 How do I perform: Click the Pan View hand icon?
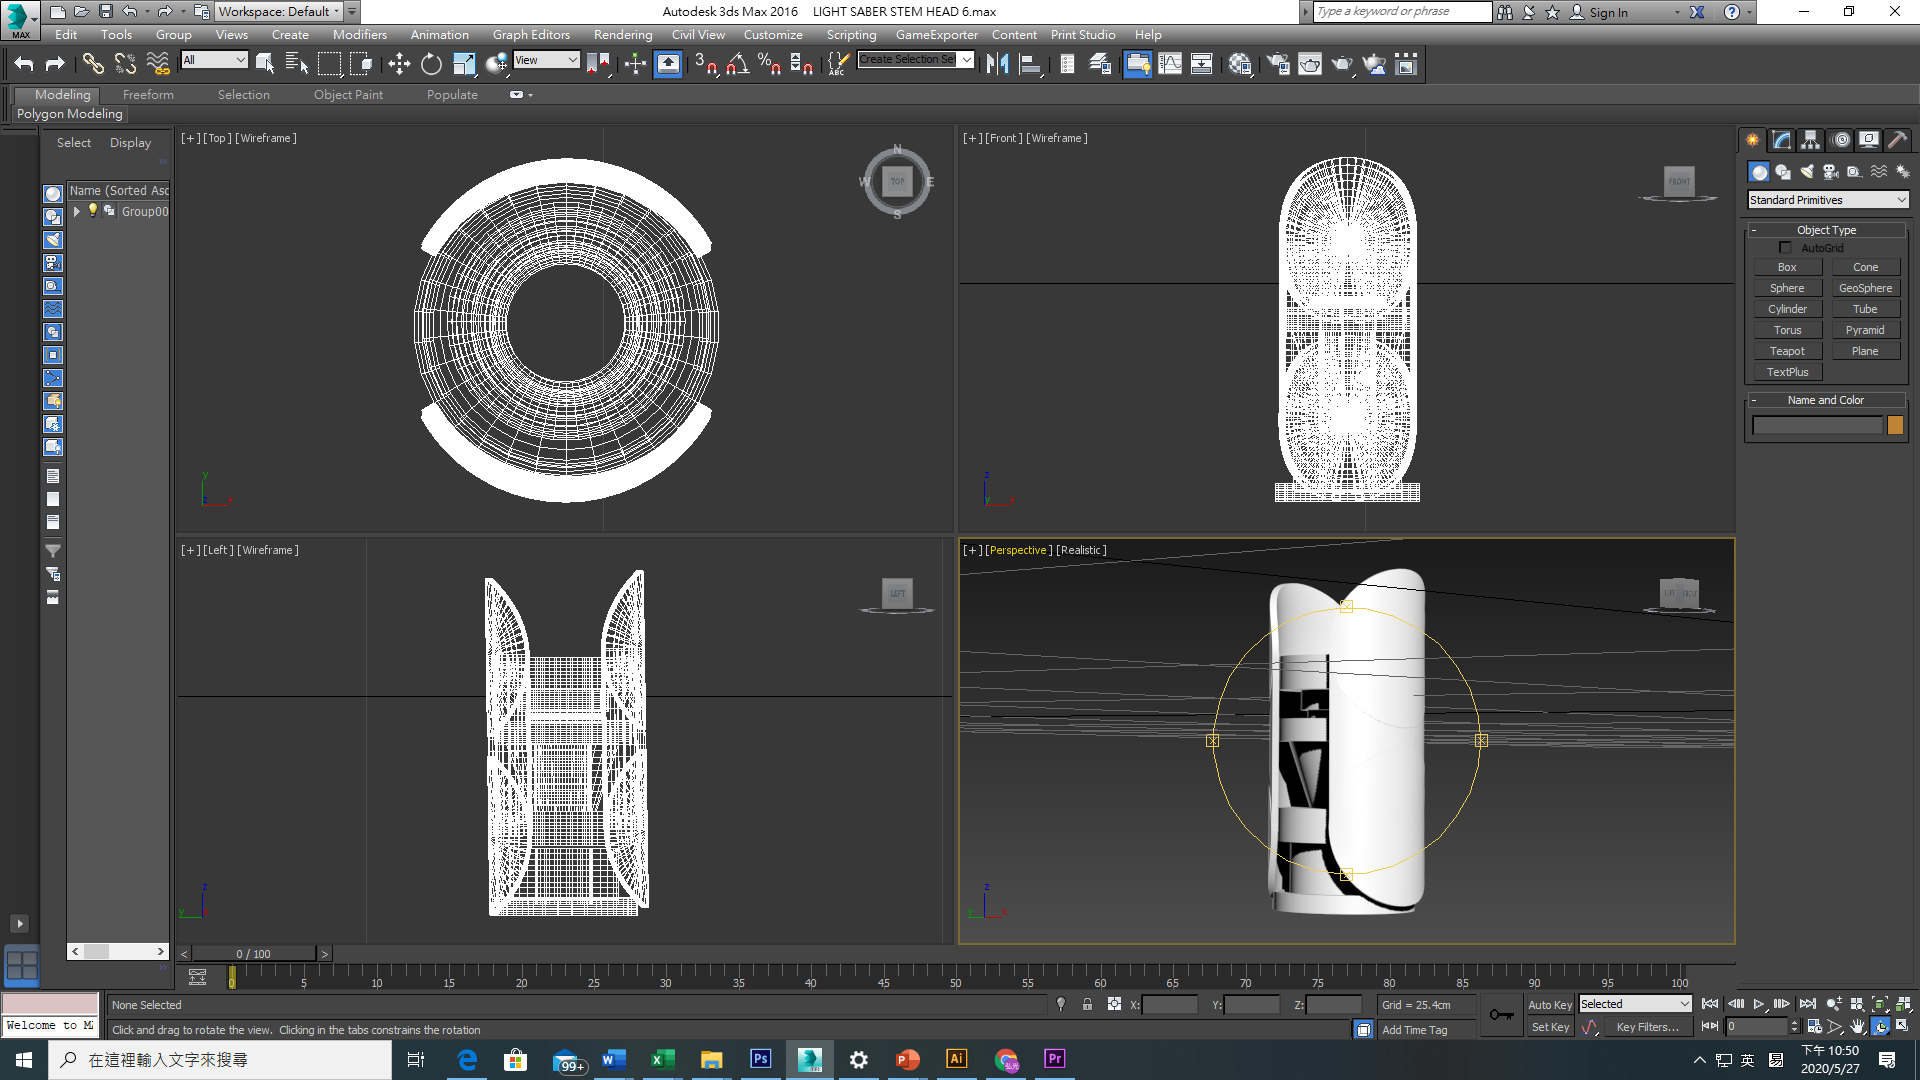point(1858,1027)
